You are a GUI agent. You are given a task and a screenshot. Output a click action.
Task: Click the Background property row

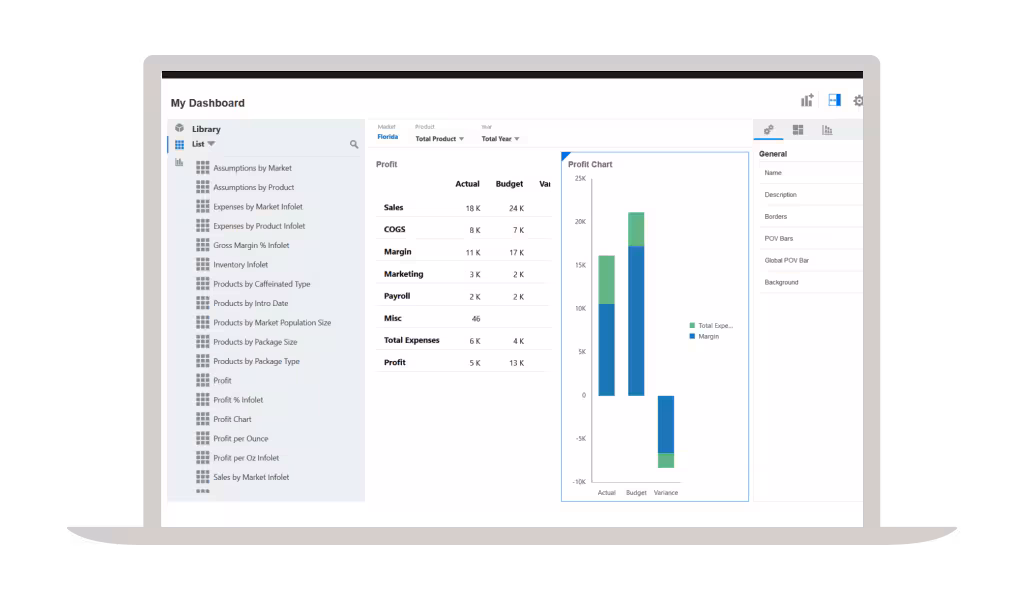click(810, 283)
